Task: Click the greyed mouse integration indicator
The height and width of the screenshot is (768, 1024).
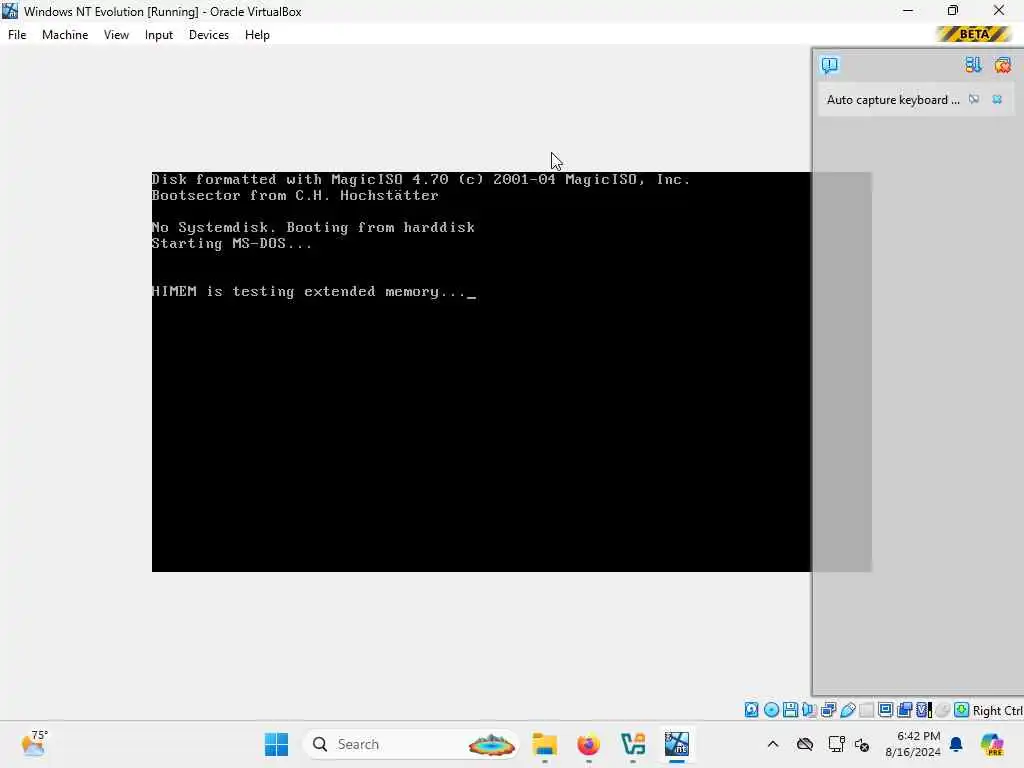Action: coord(942,710)
